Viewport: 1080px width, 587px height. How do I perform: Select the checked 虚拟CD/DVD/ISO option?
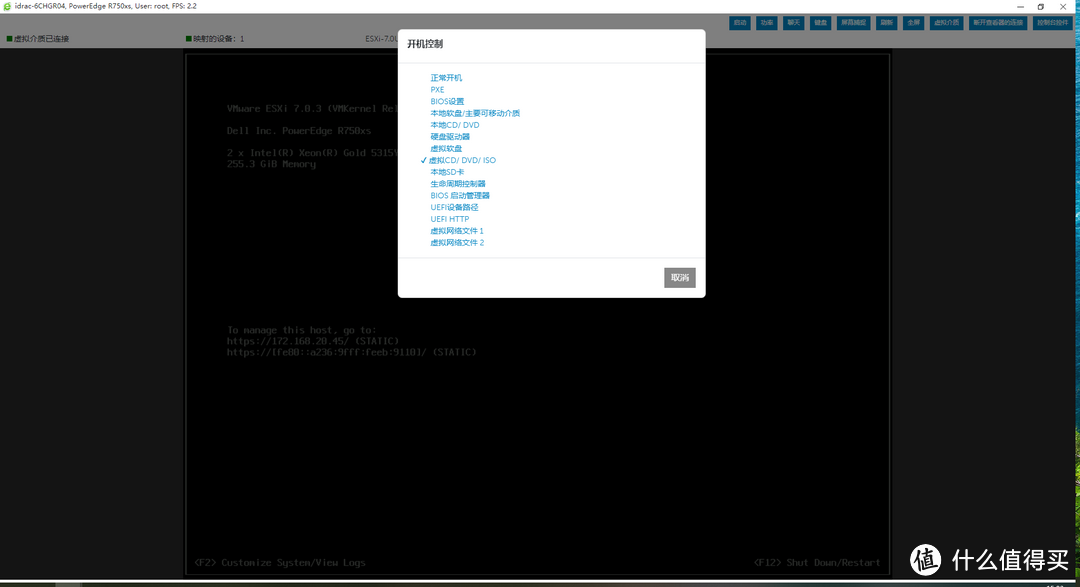click(x=462, y=160)
